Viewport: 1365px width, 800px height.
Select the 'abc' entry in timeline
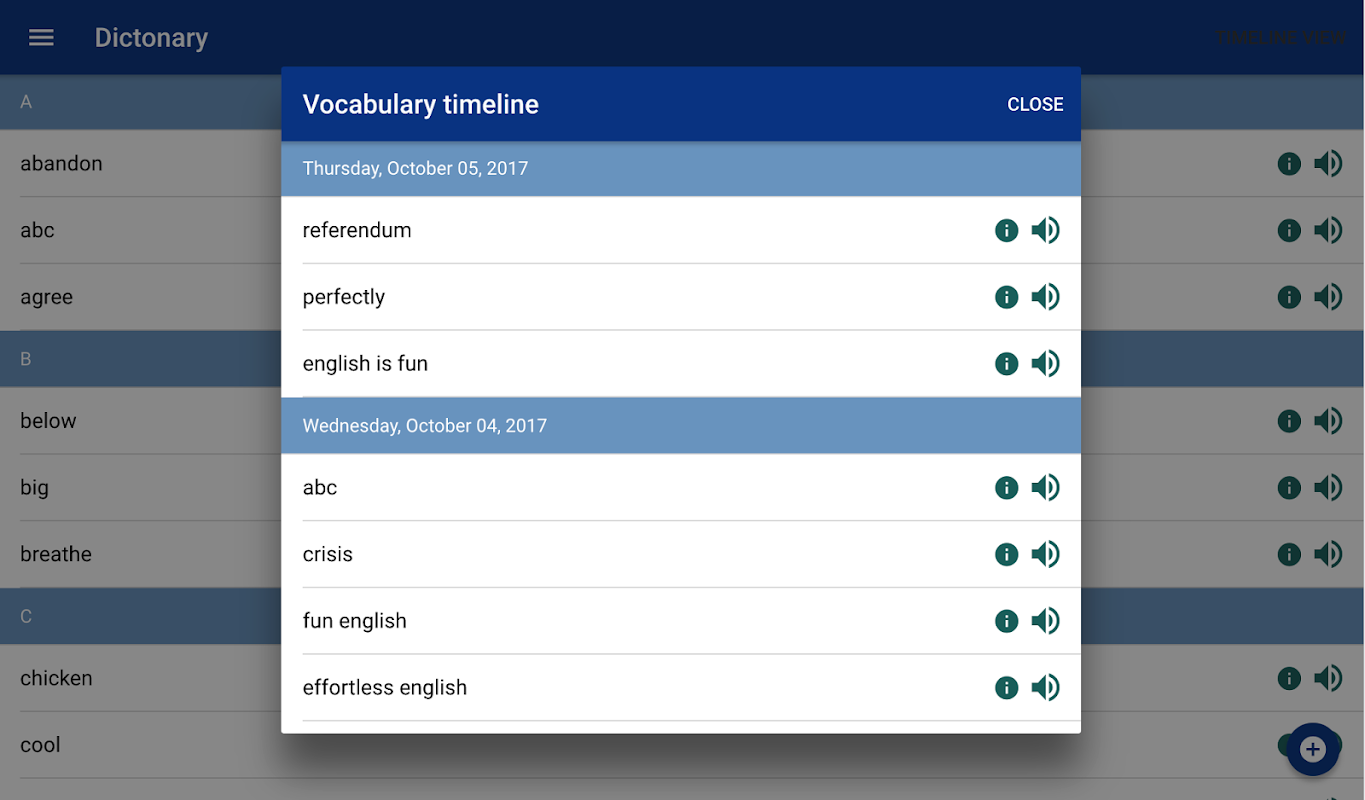coord(320,488)
